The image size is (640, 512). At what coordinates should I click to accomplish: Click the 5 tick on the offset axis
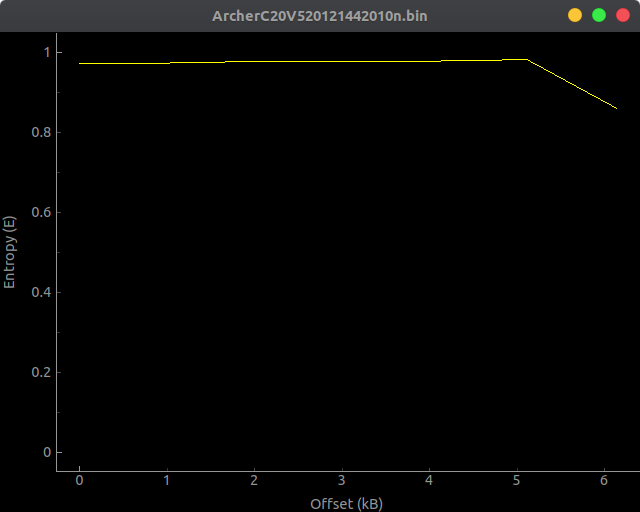point(517,481)
